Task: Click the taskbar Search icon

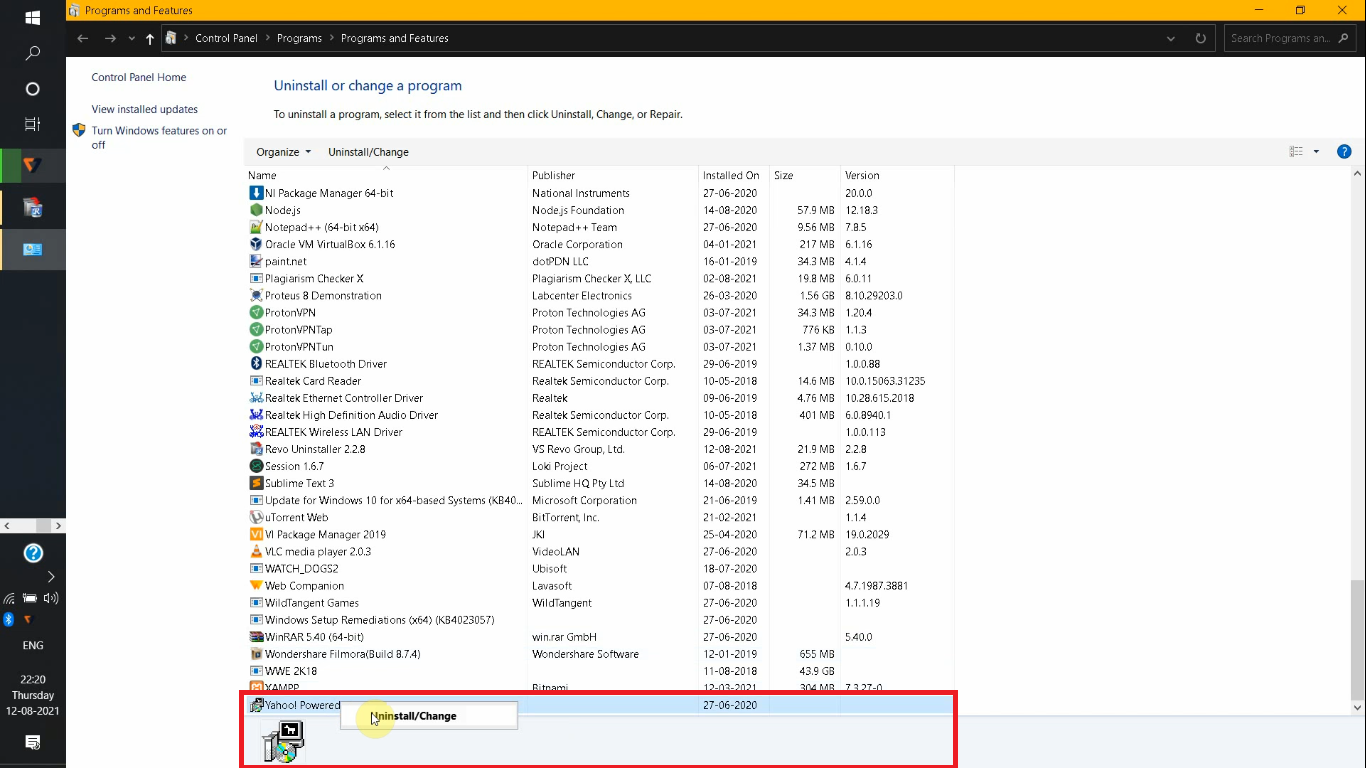Action: [32, 52]
